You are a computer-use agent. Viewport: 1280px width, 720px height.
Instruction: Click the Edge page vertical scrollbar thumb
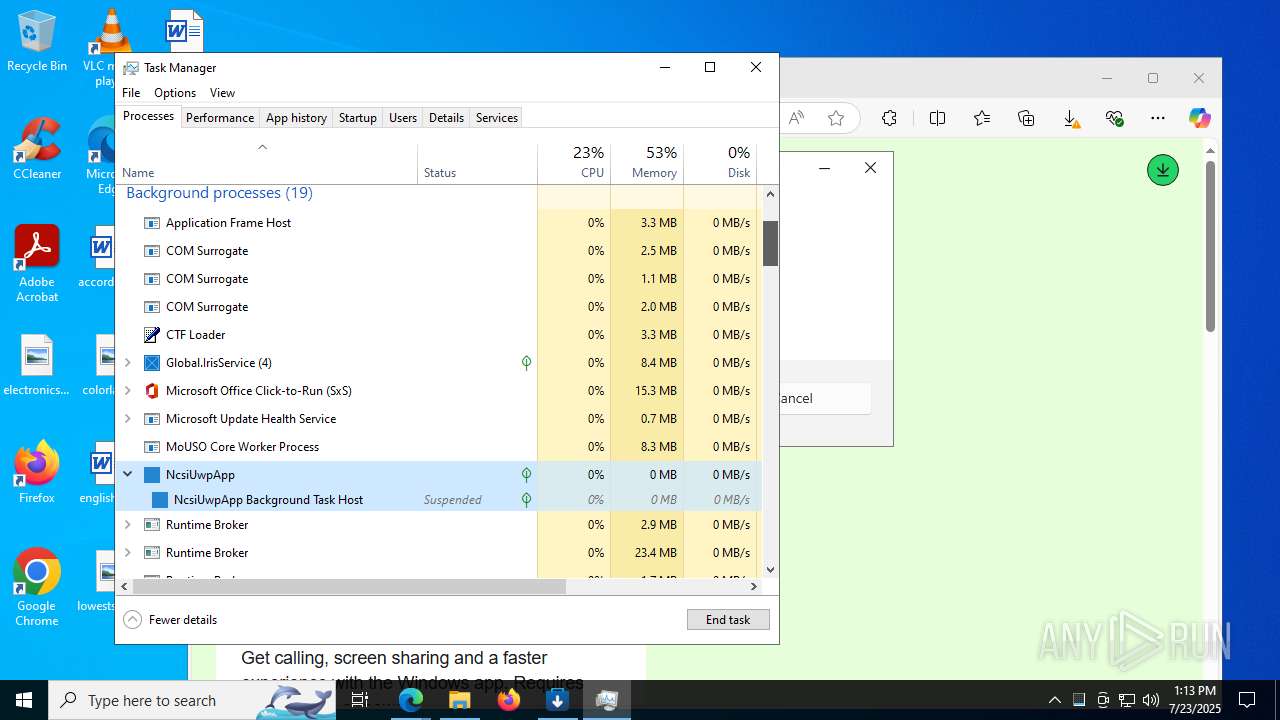[x=1211, y=246]
